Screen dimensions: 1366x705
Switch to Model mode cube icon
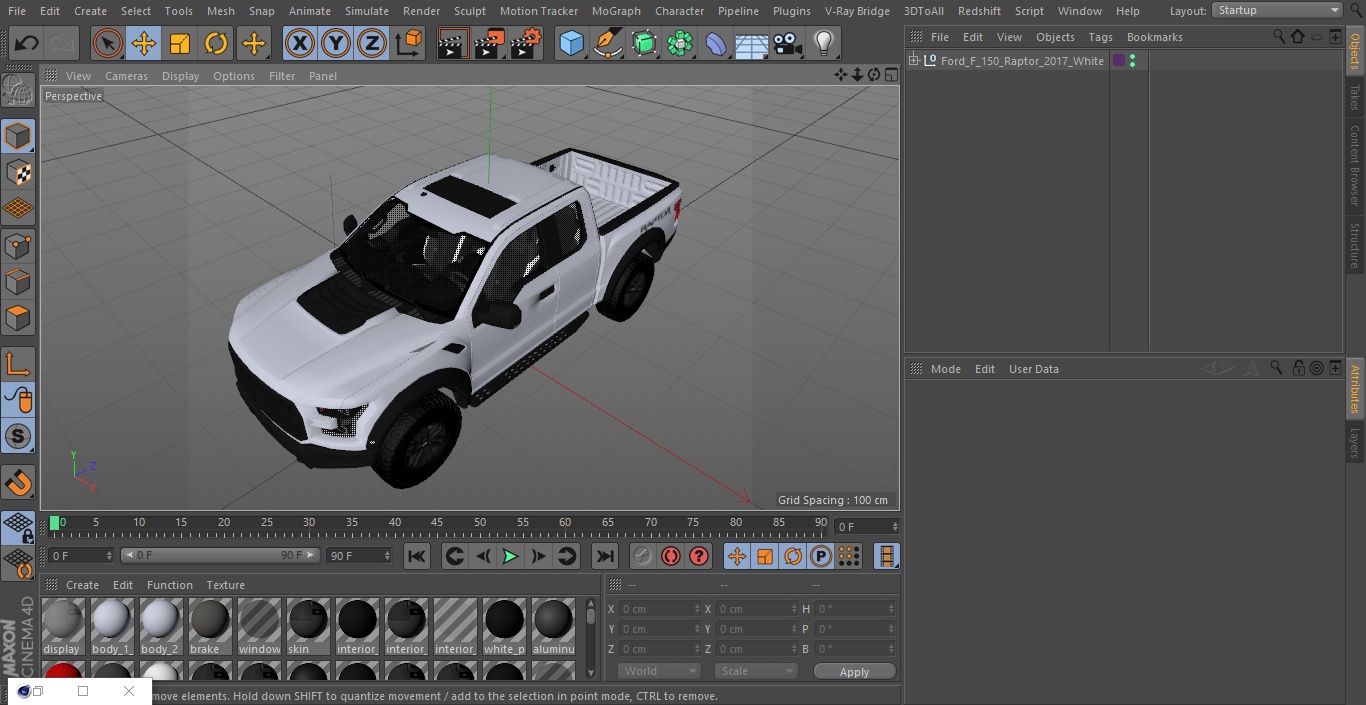coord(18,136)
